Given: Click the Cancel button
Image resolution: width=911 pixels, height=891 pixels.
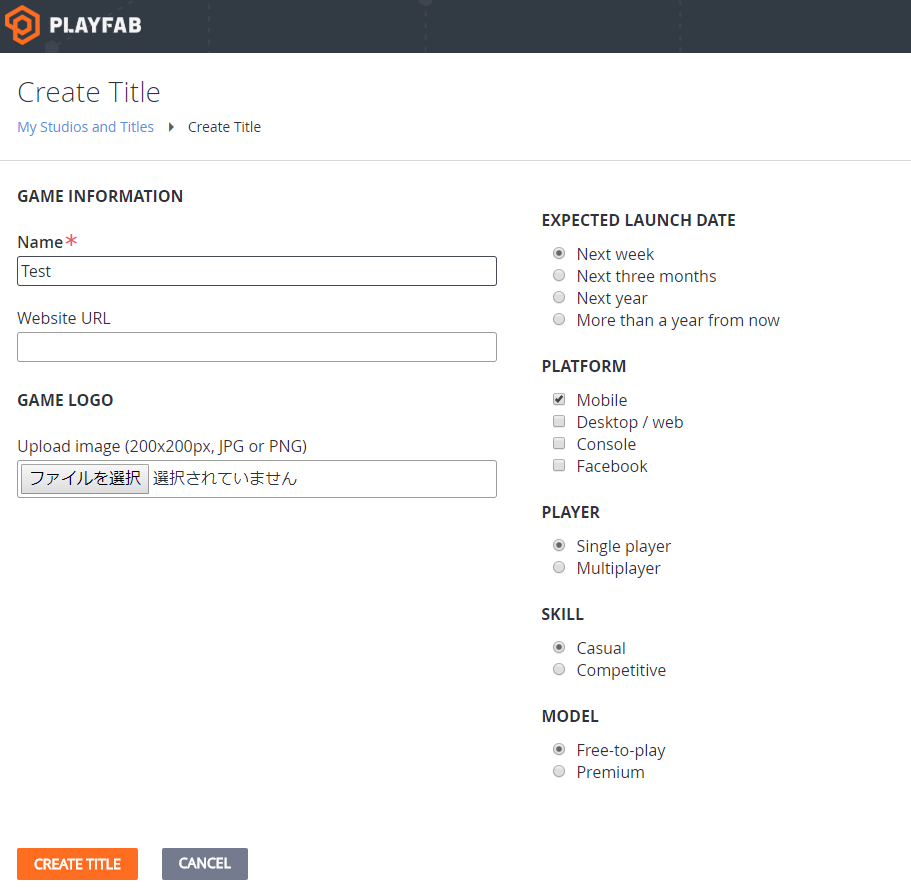Looking at the screenshot, I should pos(205,864).
